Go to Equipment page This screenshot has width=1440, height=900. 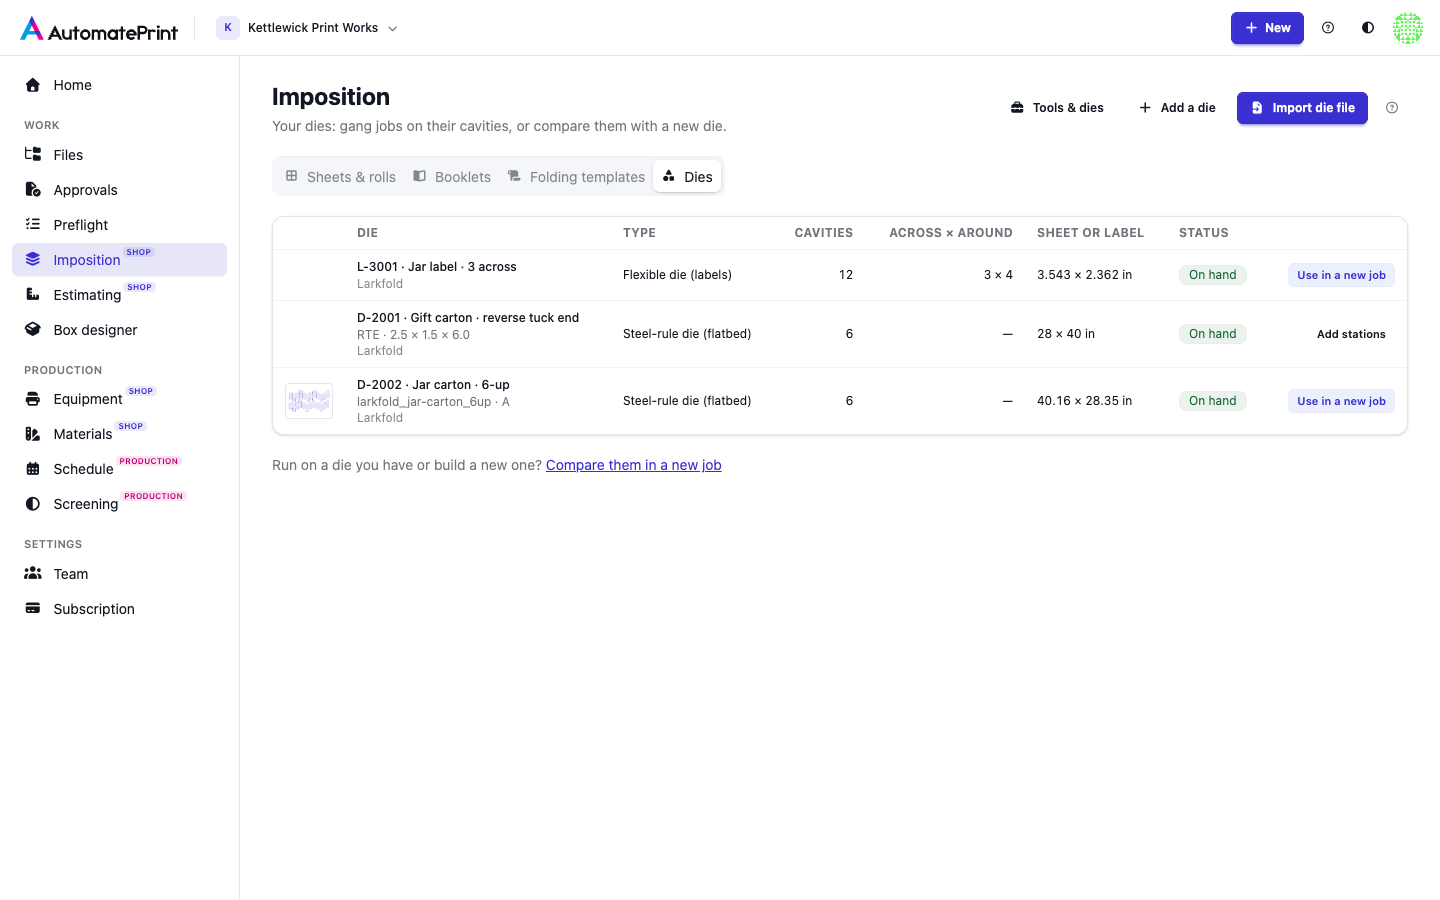tap(119, 399)
